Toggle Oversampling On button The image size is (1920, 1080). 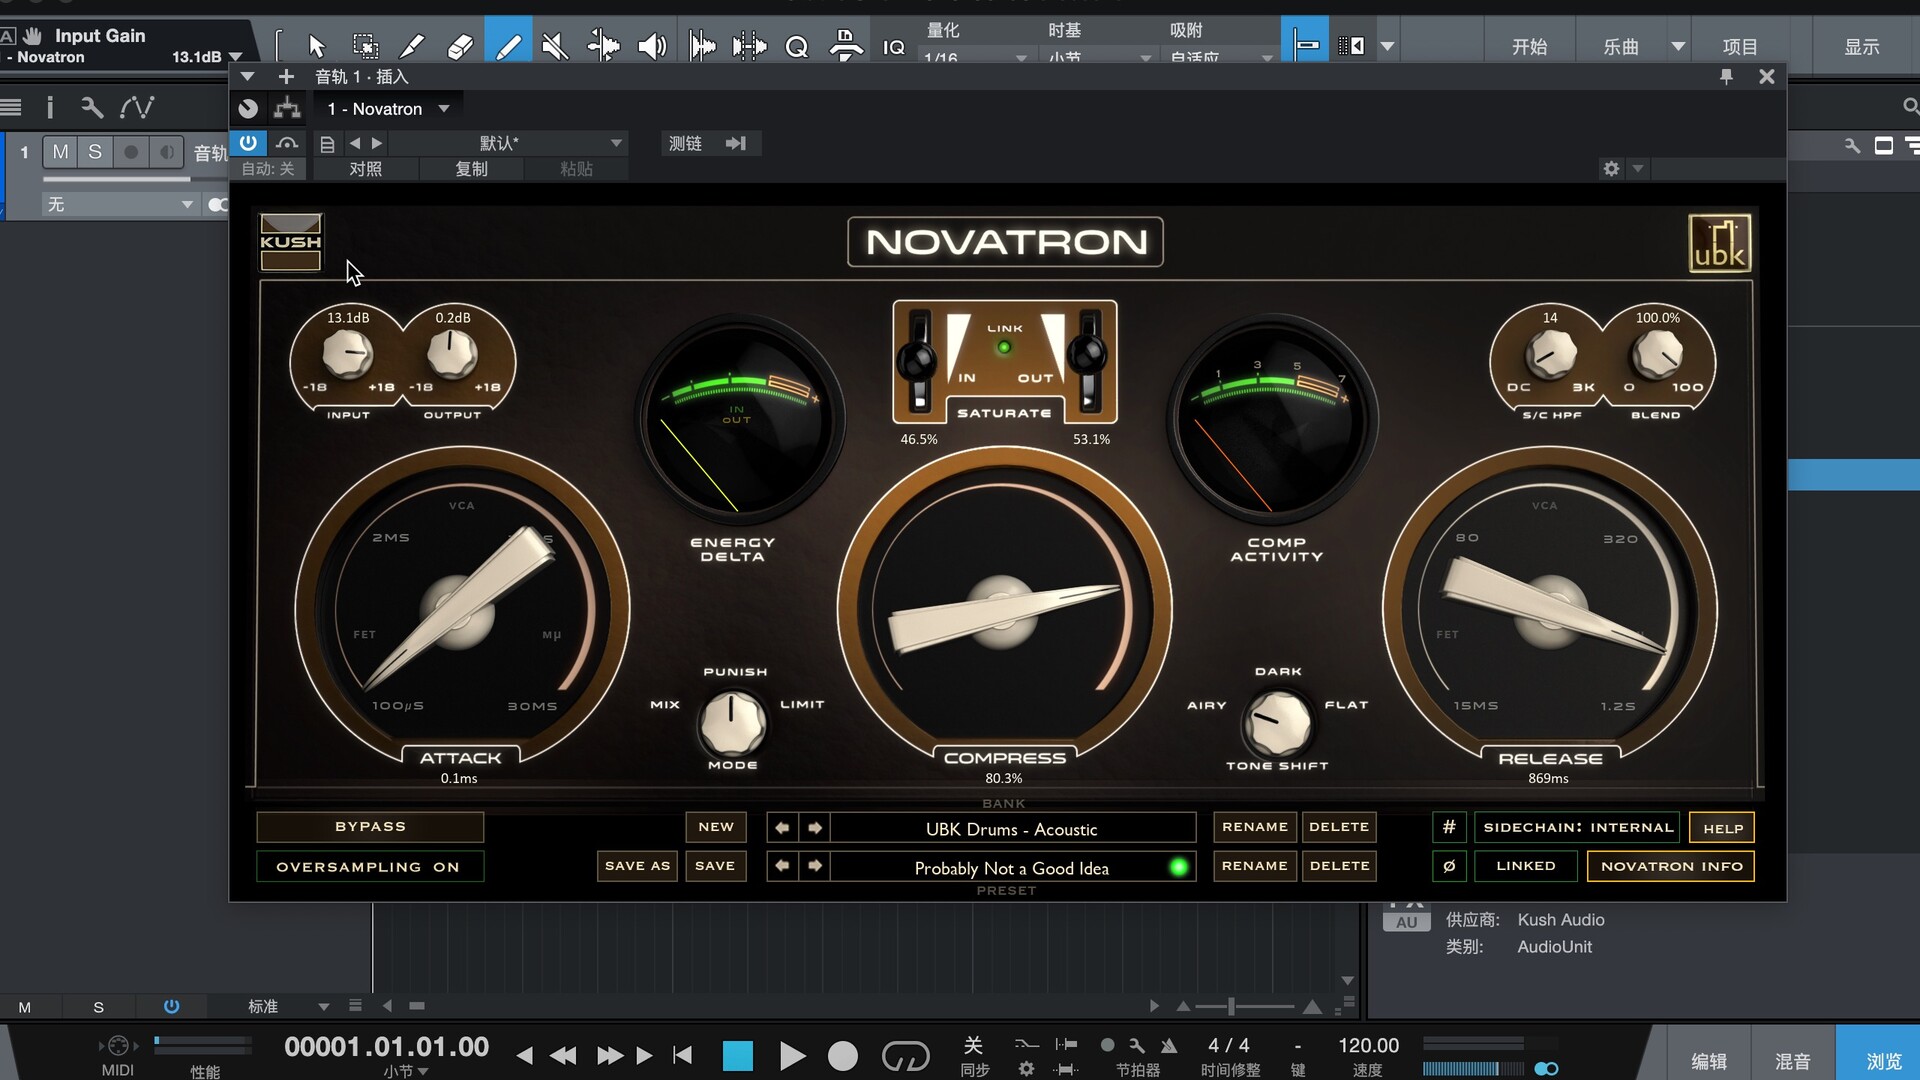(369, 867)
